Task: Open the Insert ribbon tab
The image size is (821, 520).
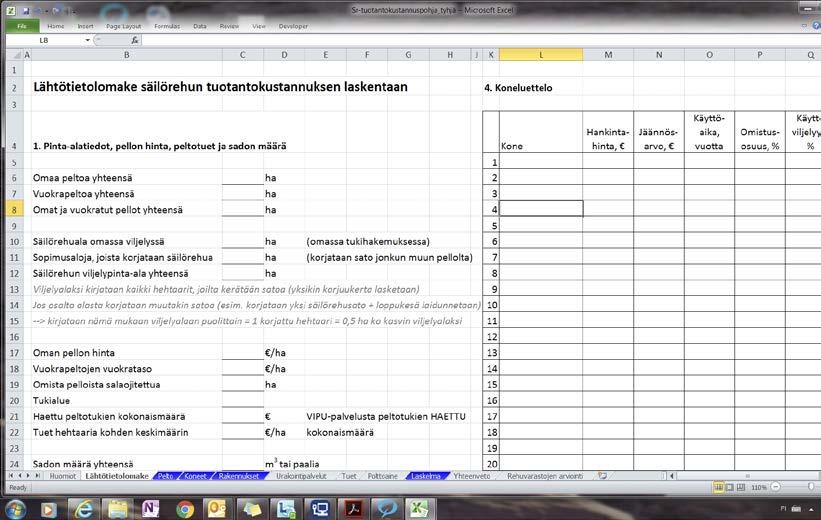Action: click(85, 26)
